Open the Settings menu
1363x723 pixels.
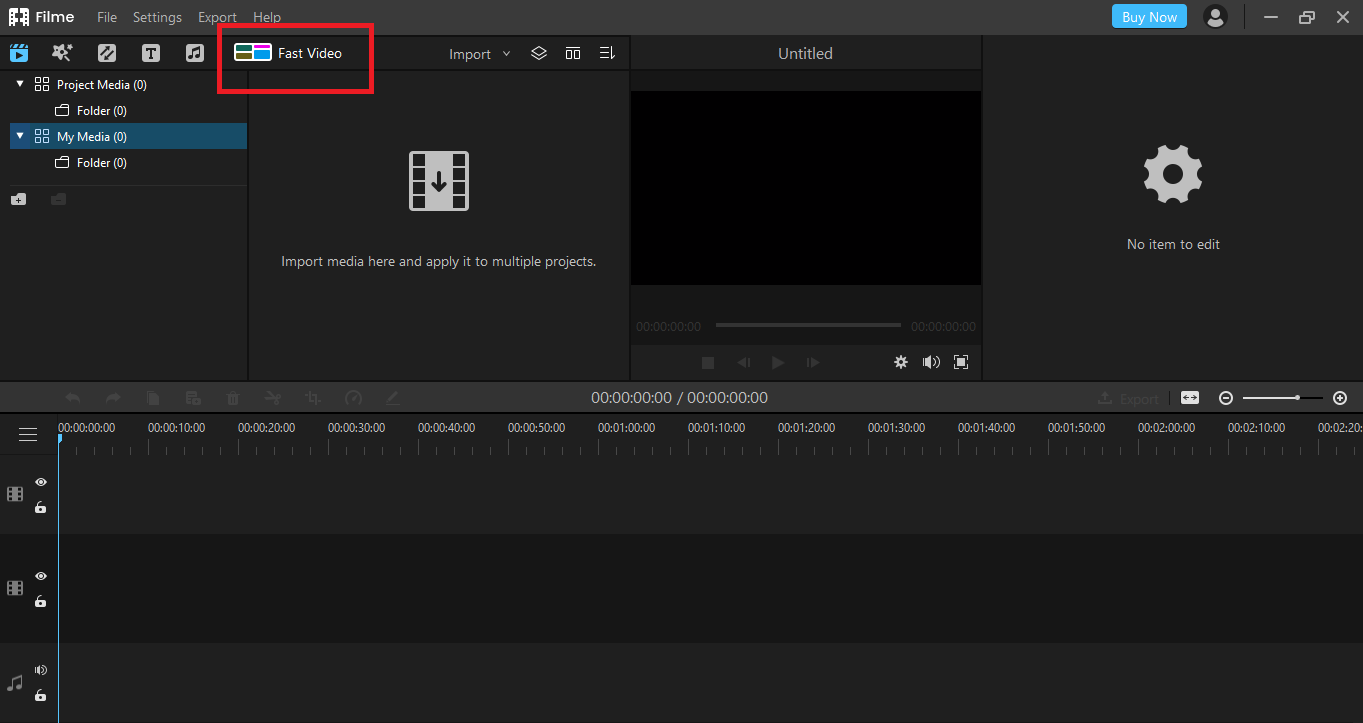tap(157, 16)
